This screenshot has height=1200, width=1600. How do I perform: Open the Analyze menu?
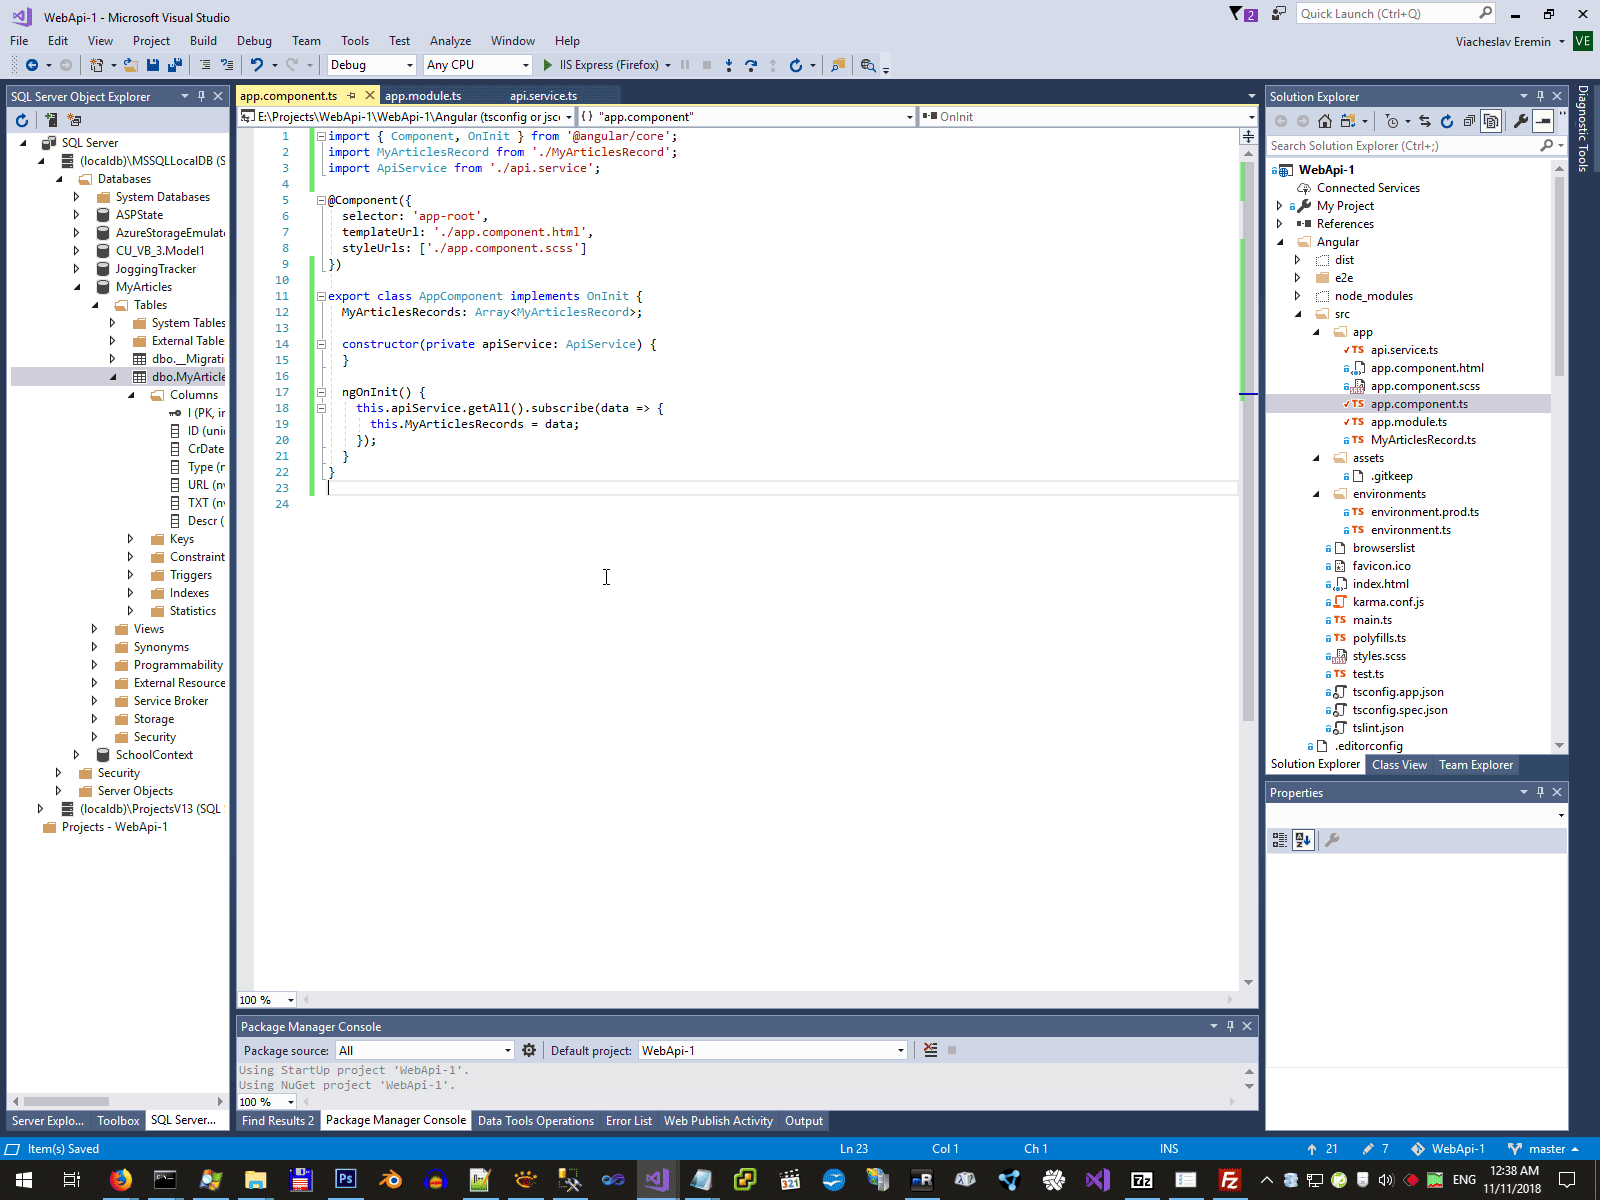[450, 41]
